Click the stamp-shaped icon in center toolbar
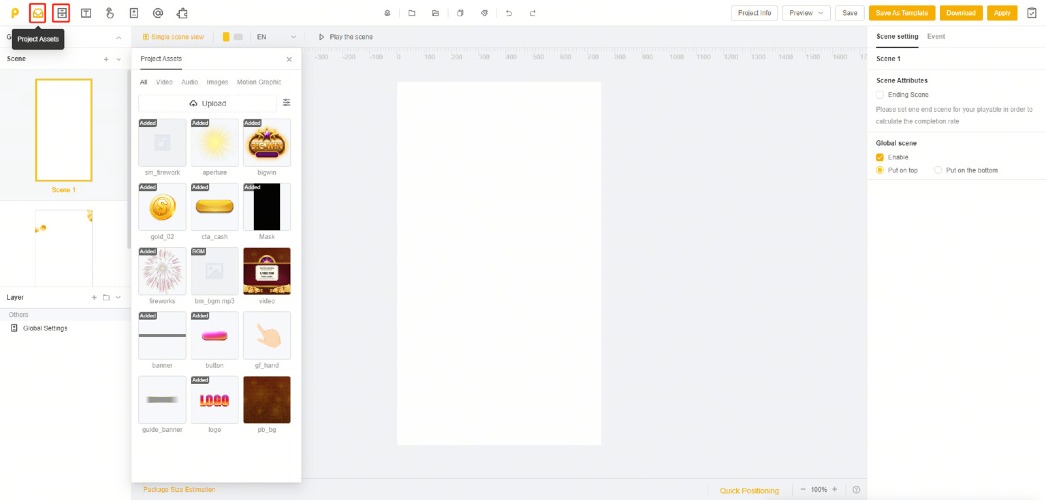This screenshot has width=1046, height=500. click(387, 13)
